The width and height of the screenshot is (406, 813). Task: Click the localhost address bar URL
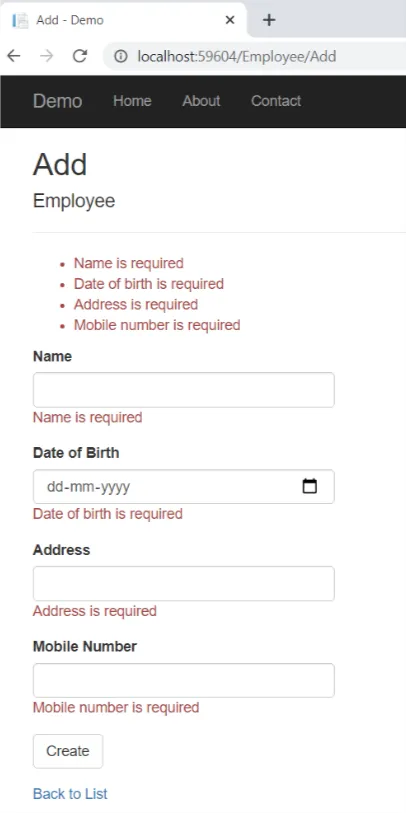236,56
